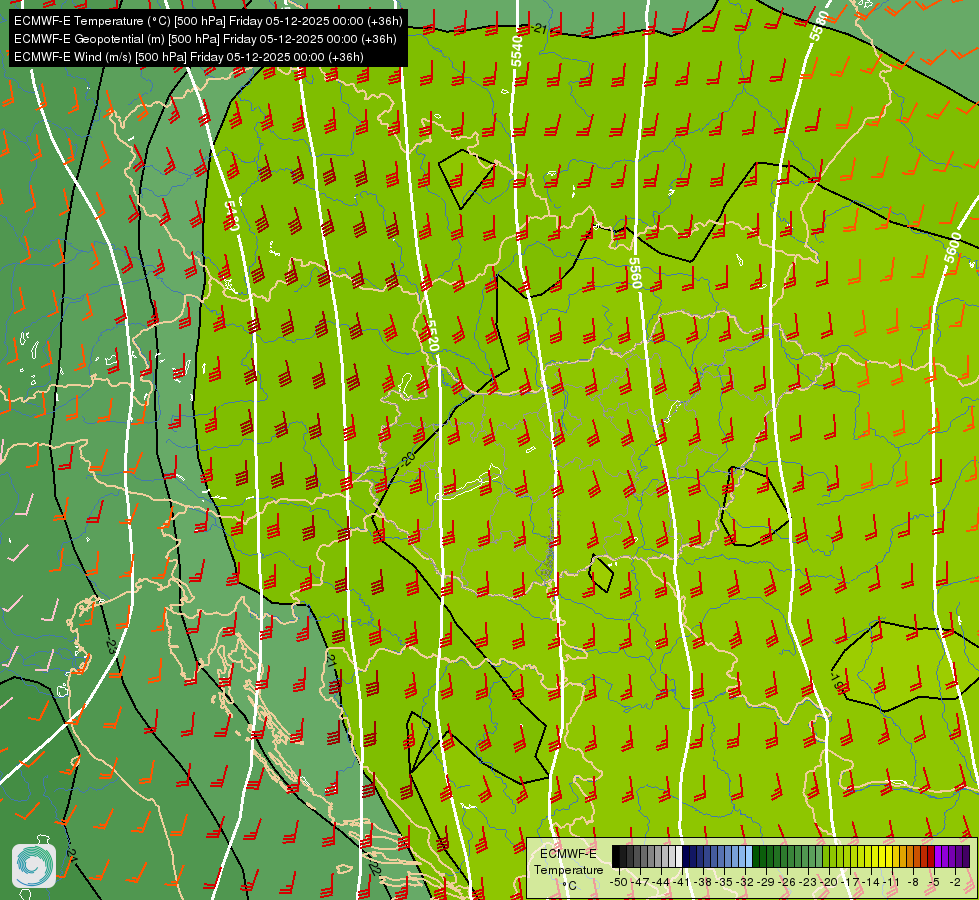Click the 19 isotherm label
This screenshot has height=900, width=979.
tap(837, 683)
